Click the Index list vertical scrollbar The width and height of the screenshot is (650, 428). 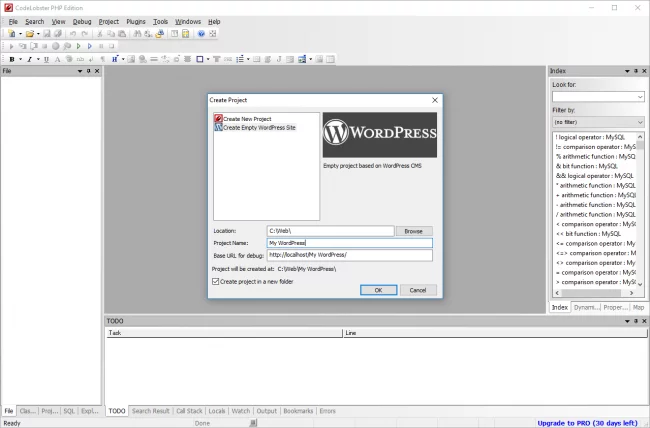[x=640, y=210]
